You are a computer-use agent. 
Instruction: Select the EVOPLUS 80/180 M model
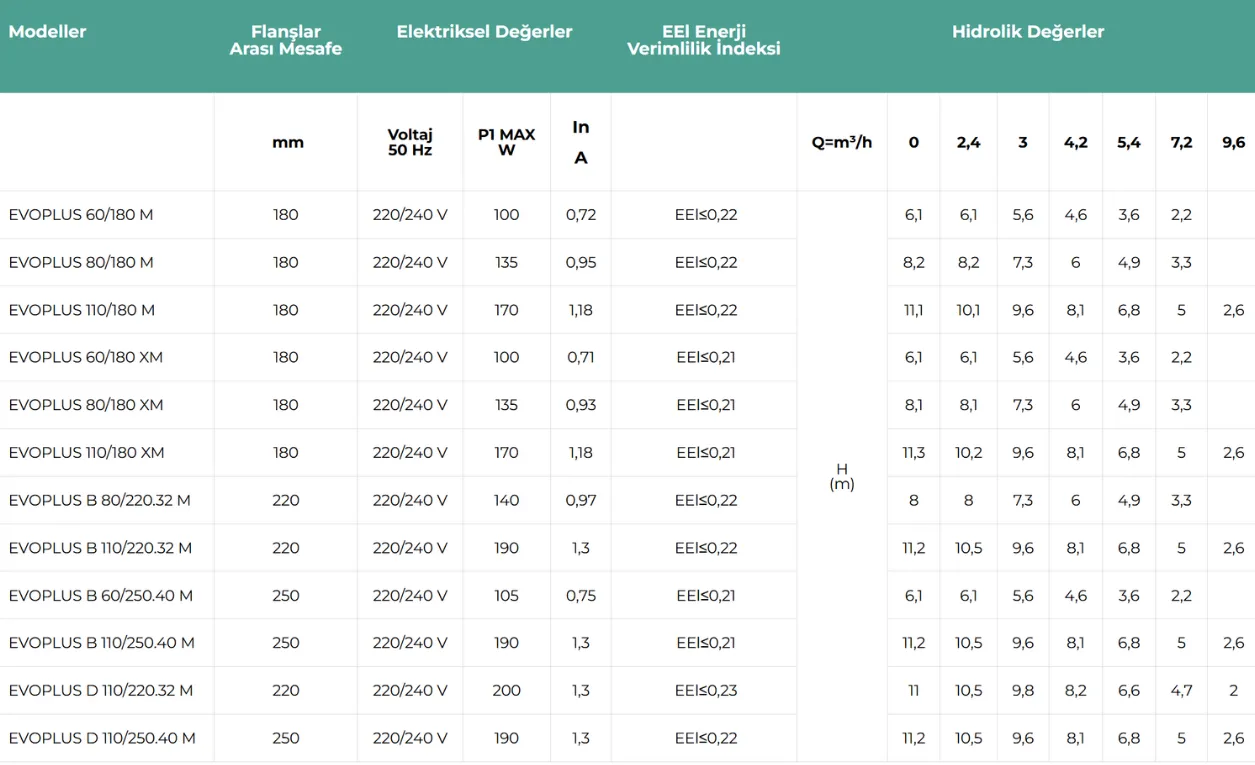81,263
